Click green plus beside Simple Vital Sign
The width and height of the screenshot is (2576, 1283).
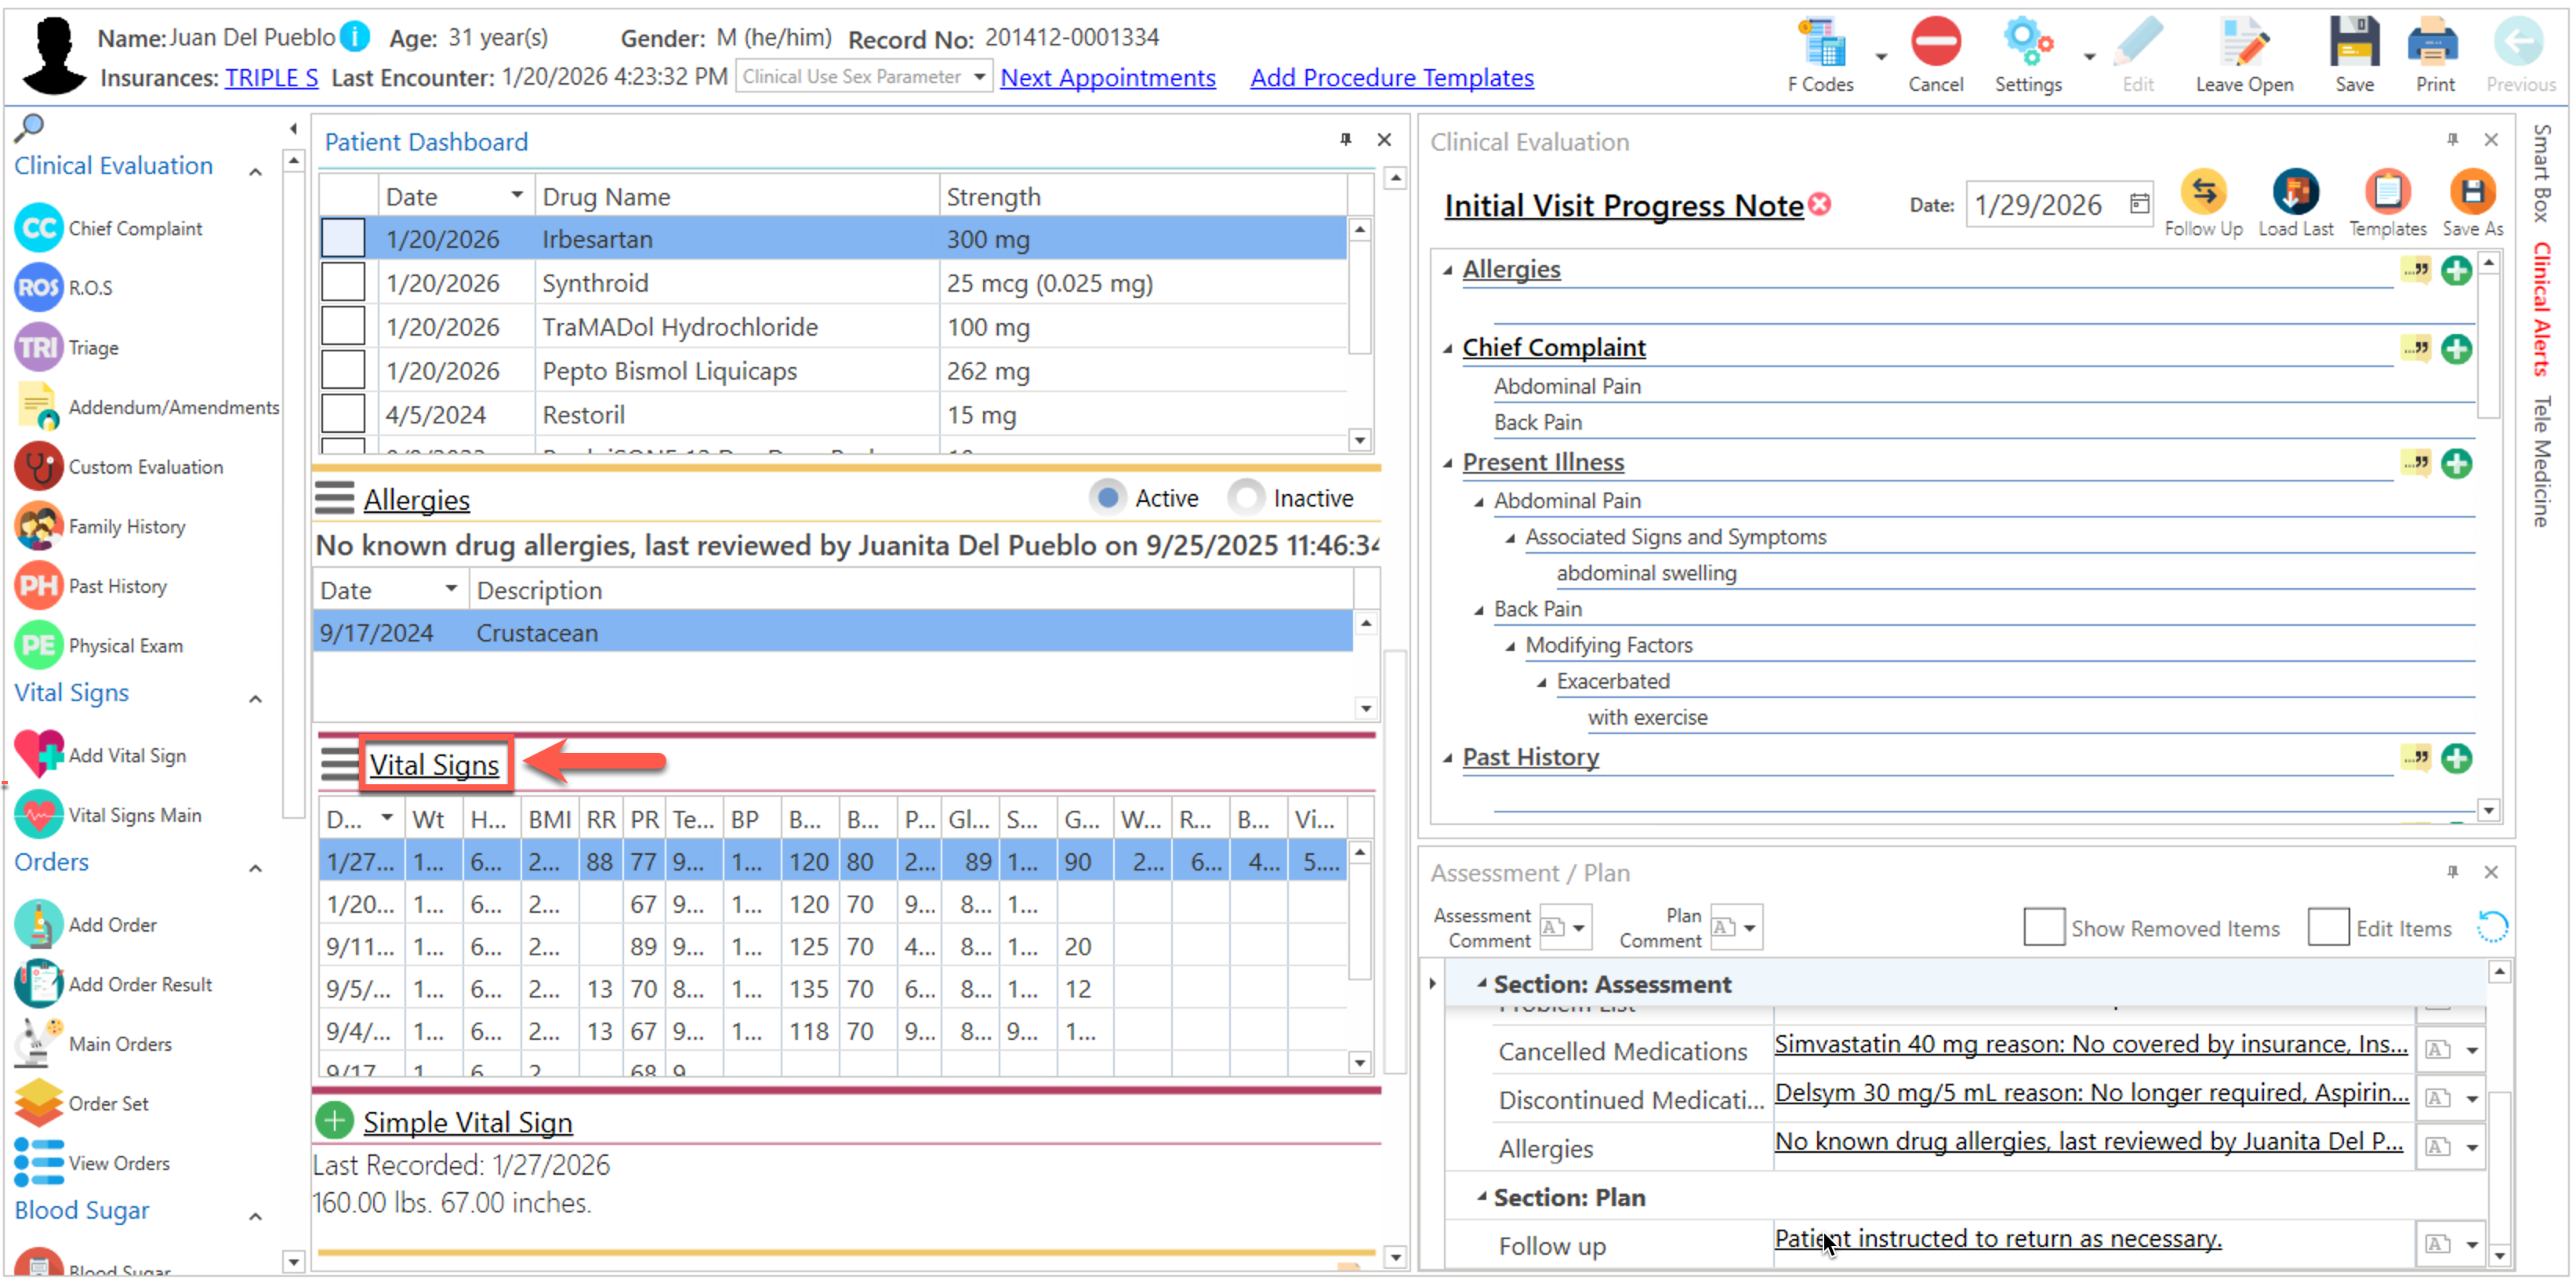pyautogui.click(x=335, y=1122)
